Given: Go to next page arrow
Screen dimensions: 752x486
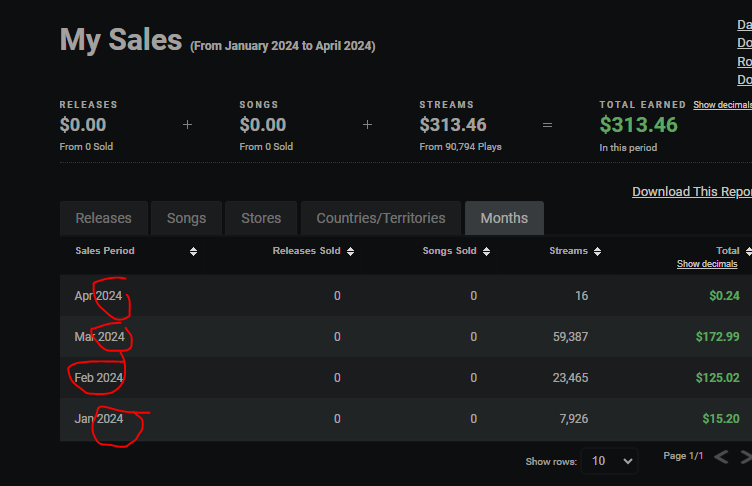Looking at the screenshot, I should [x=745, y=458].
